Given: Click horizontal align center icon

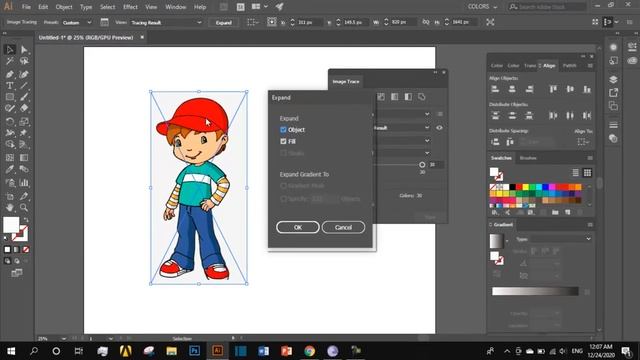Looking at the screenshot, I should 512,89.
